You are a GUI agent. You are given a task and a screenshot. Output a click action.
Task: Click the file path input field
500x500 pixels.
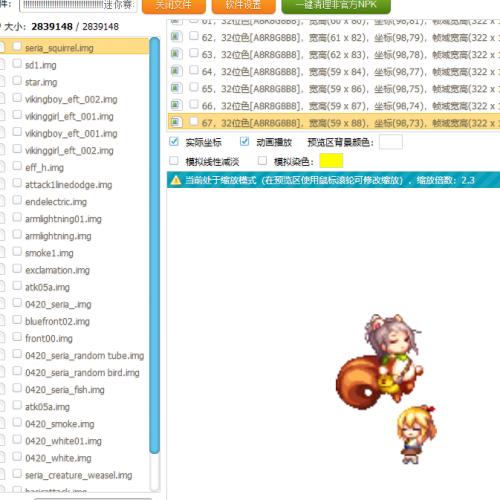[78, 5]
